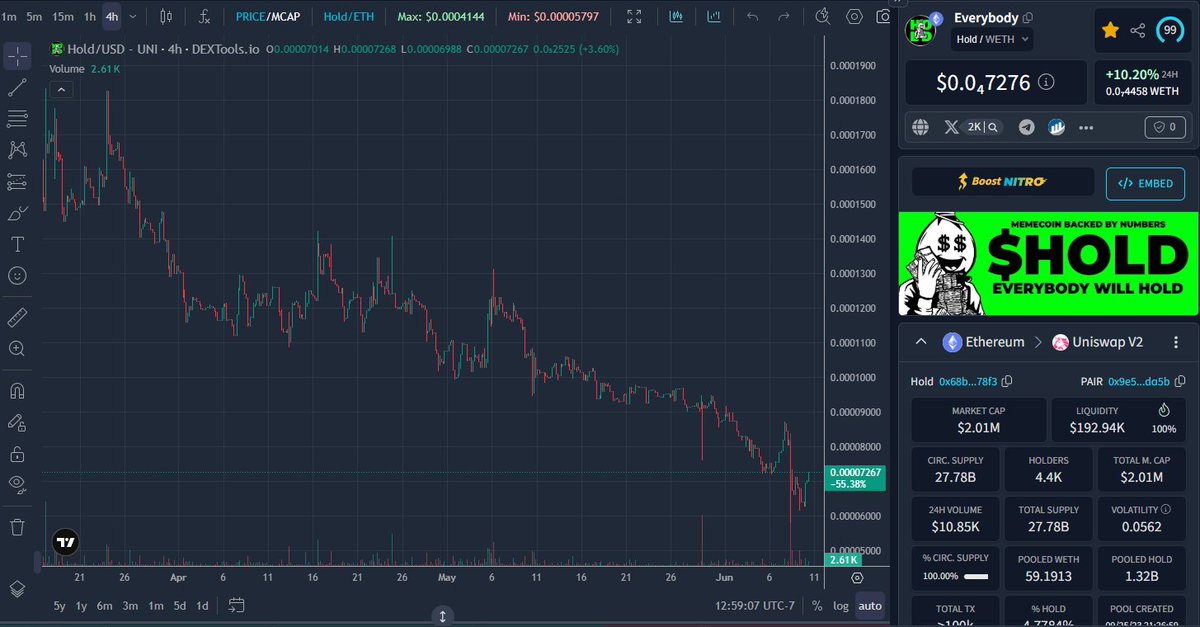Select the text annotation tool
This screenshot has height=627, width=1200.
click(x=17, y=244)
